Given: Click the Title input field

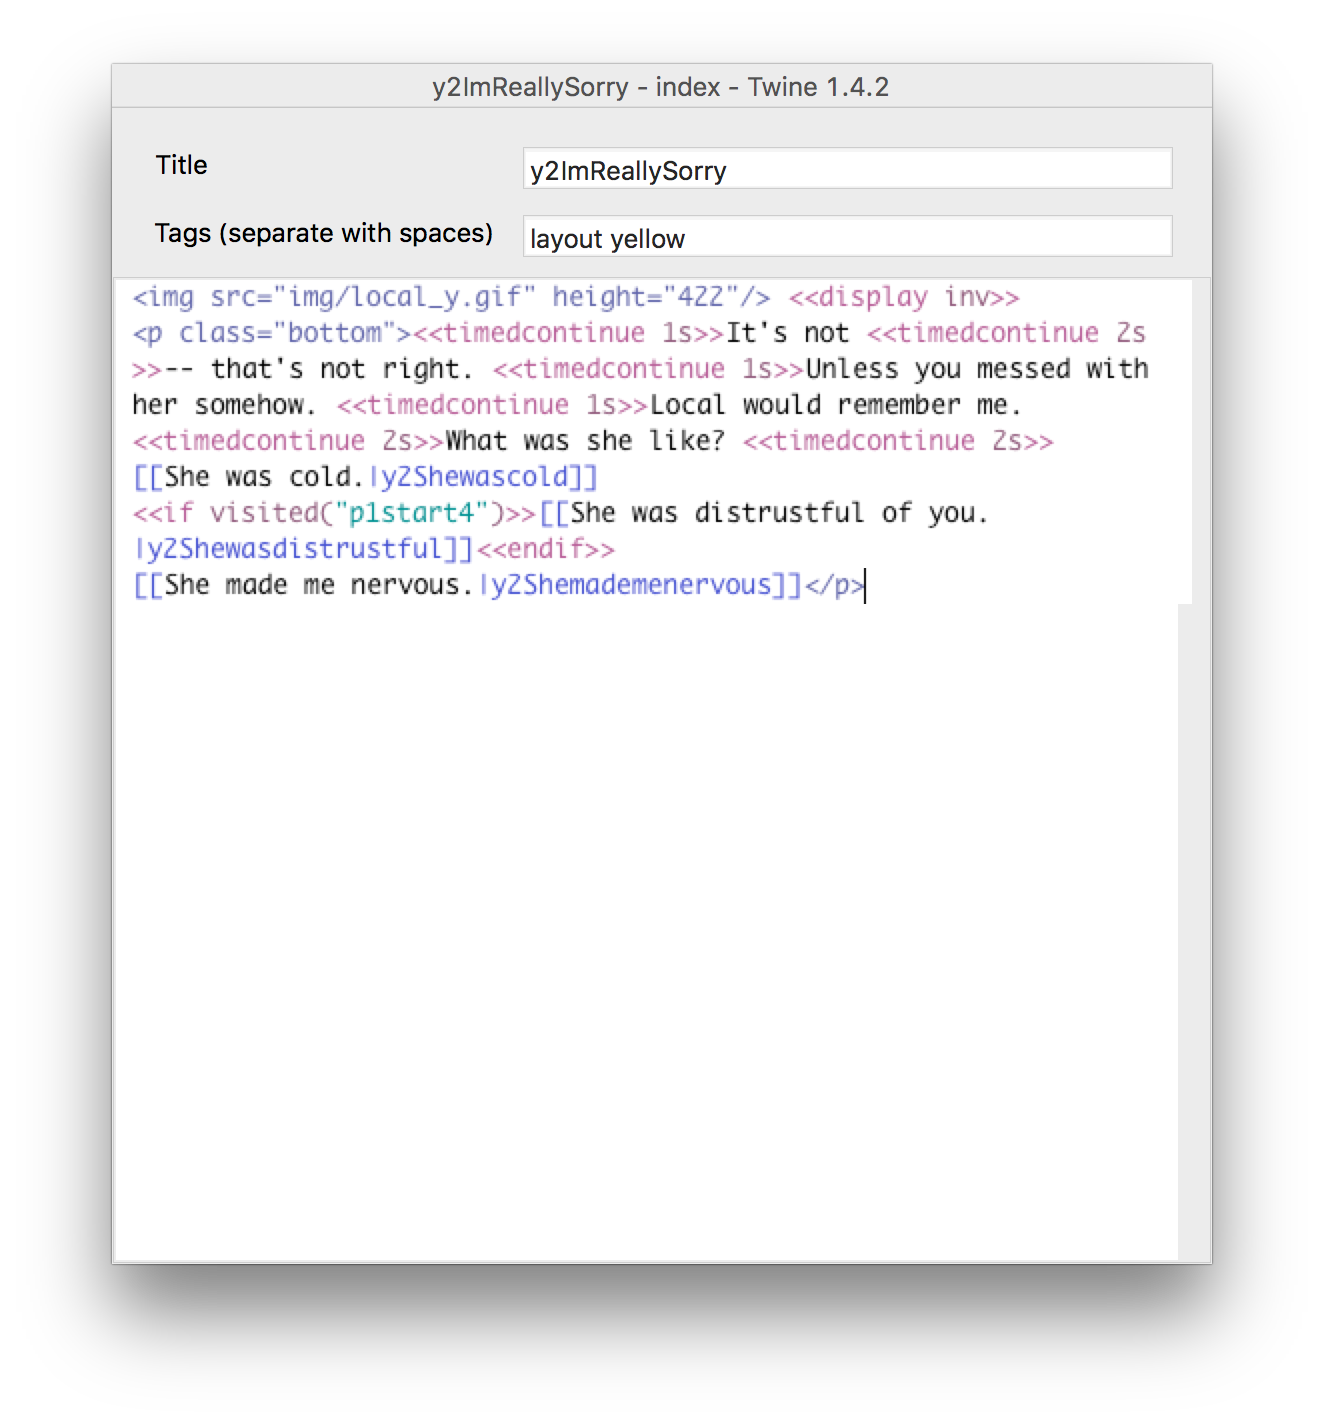Looking at the screenshot, I should (x=847, y=169).
